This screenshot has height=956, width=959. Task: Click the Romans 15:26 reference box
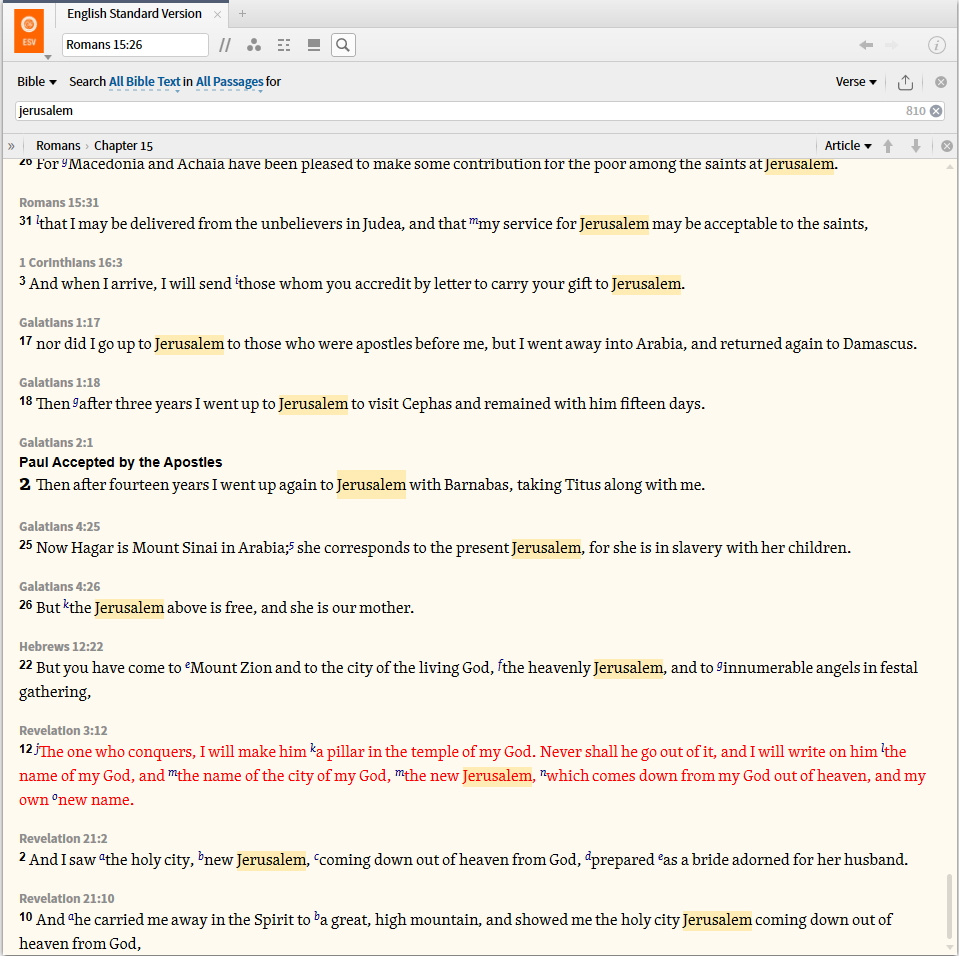(135, 45)
